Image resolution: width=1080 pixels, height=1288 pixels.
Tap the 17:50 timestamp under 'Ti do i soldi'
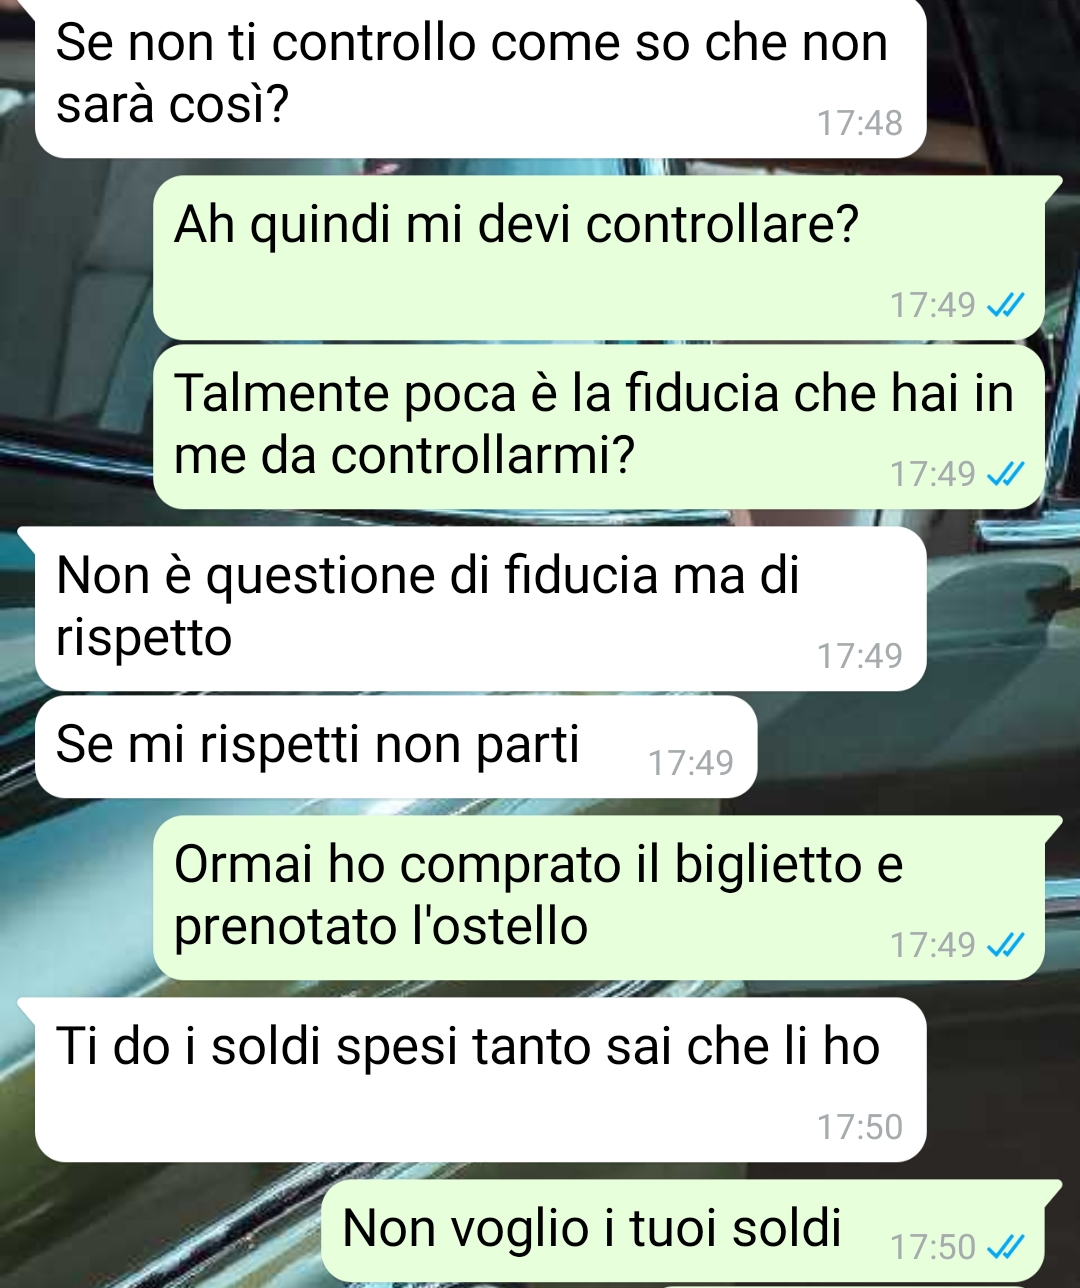click(859, 1127)
